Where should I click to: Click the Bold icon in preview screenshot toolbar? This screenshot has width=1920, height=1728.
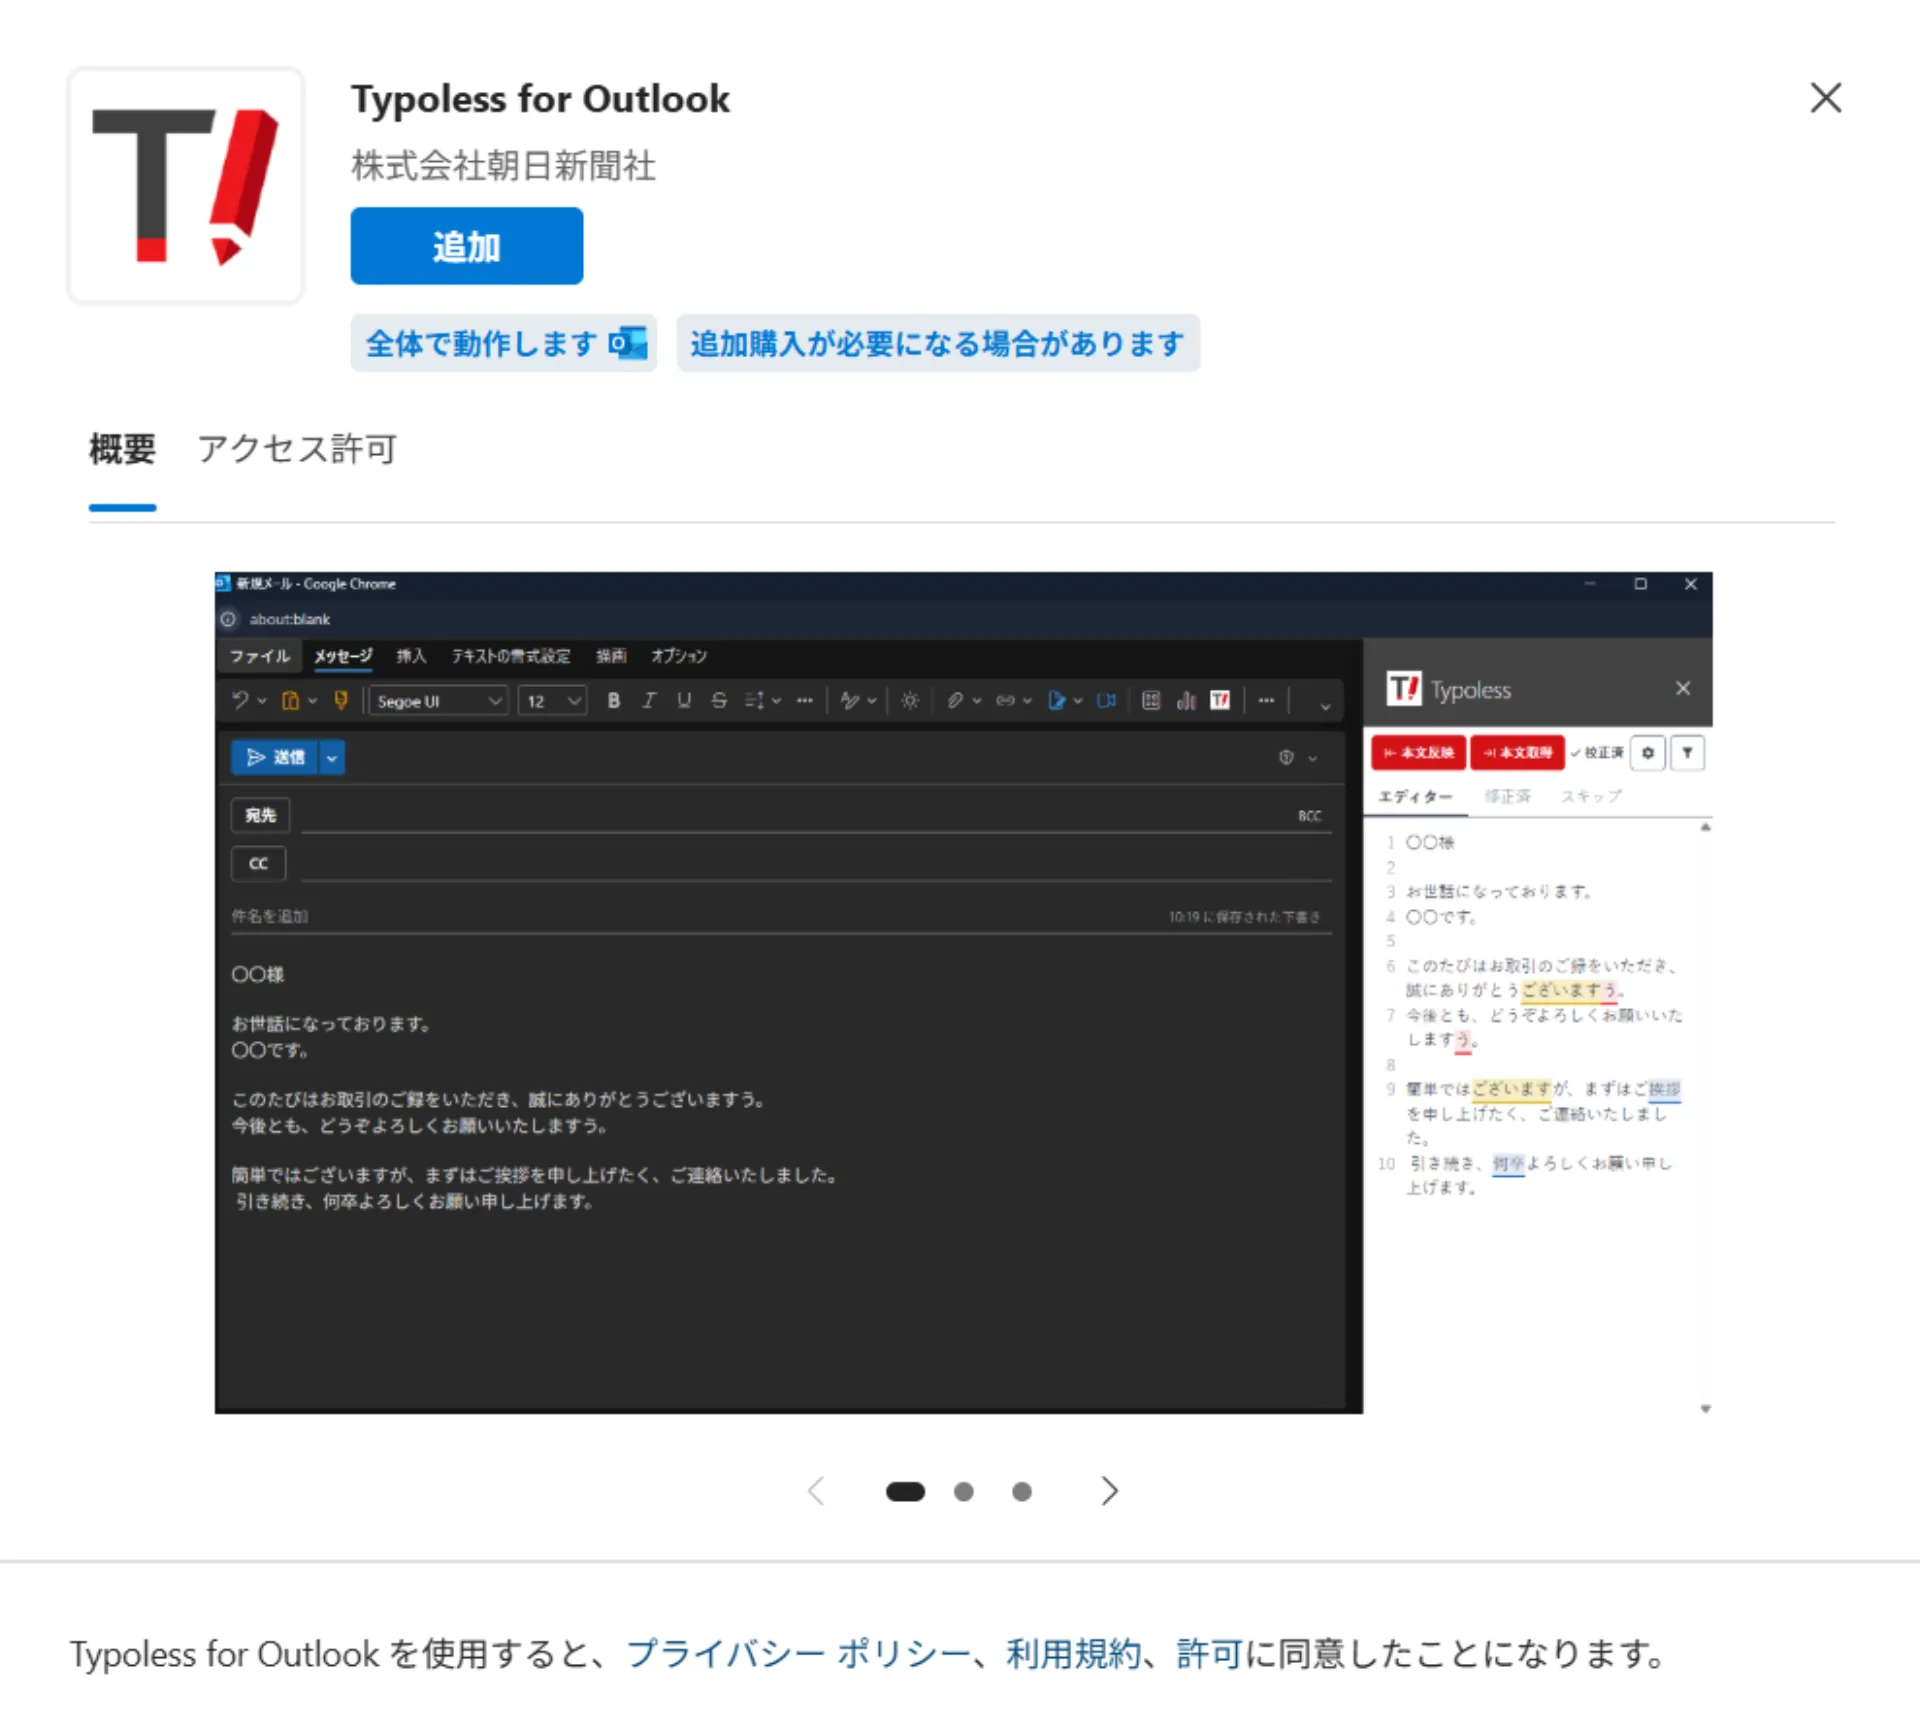tap(614, 701)
